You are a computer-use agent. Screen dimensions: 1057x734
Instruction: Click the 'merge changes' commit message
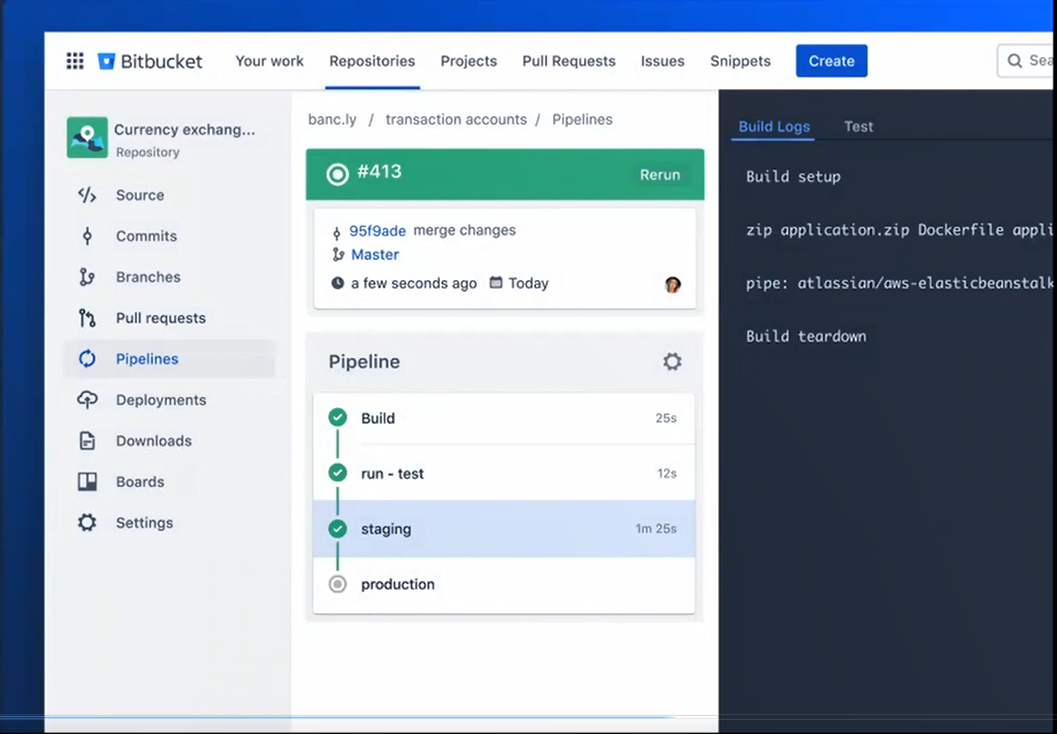click(x=464, y=231)
